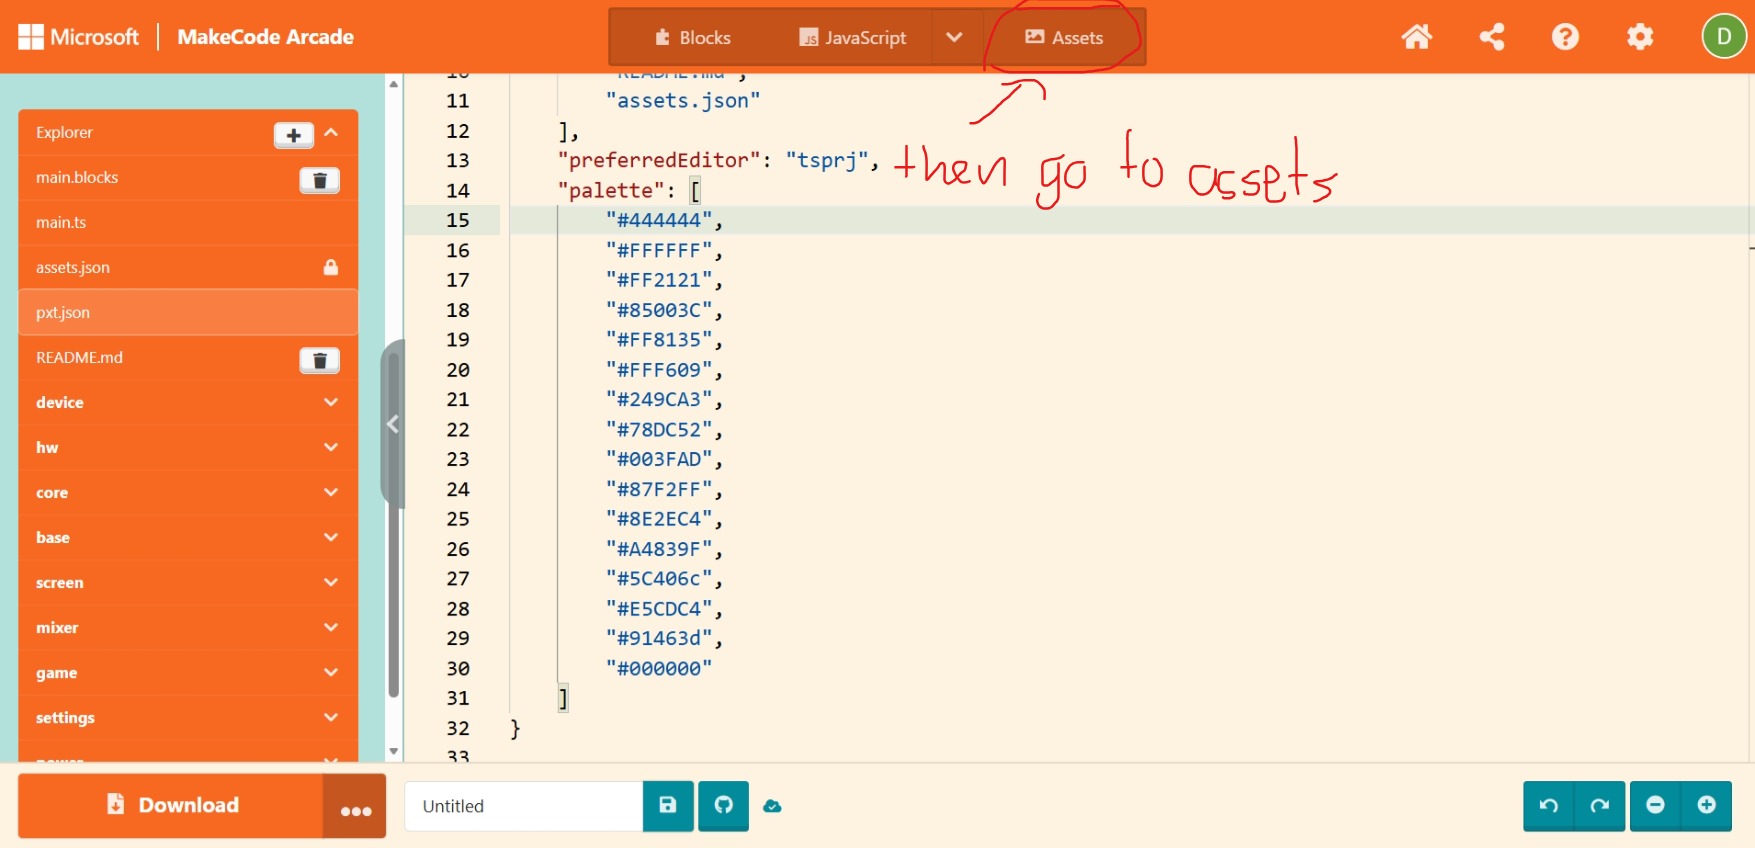Zoom in the editor
Image resolution: width=1755 pixels, height=848 pixels.
point(1707,806)
